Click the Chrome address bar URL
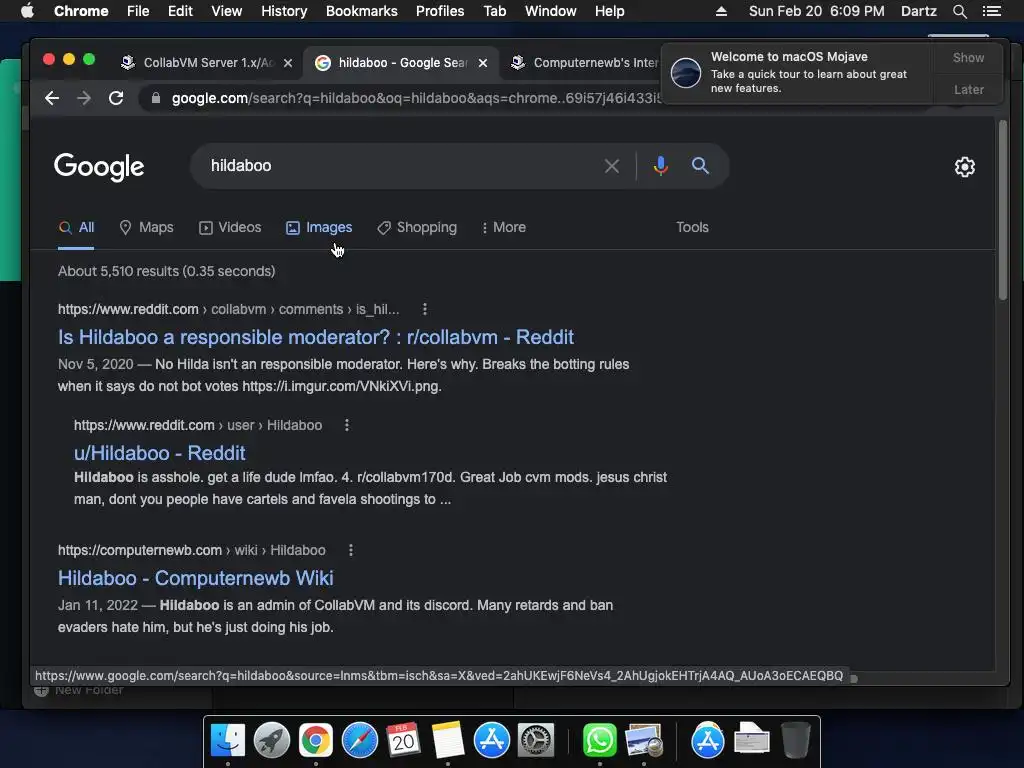The height and width of the screenshot is (768, 1024). (x=415, y=98)
